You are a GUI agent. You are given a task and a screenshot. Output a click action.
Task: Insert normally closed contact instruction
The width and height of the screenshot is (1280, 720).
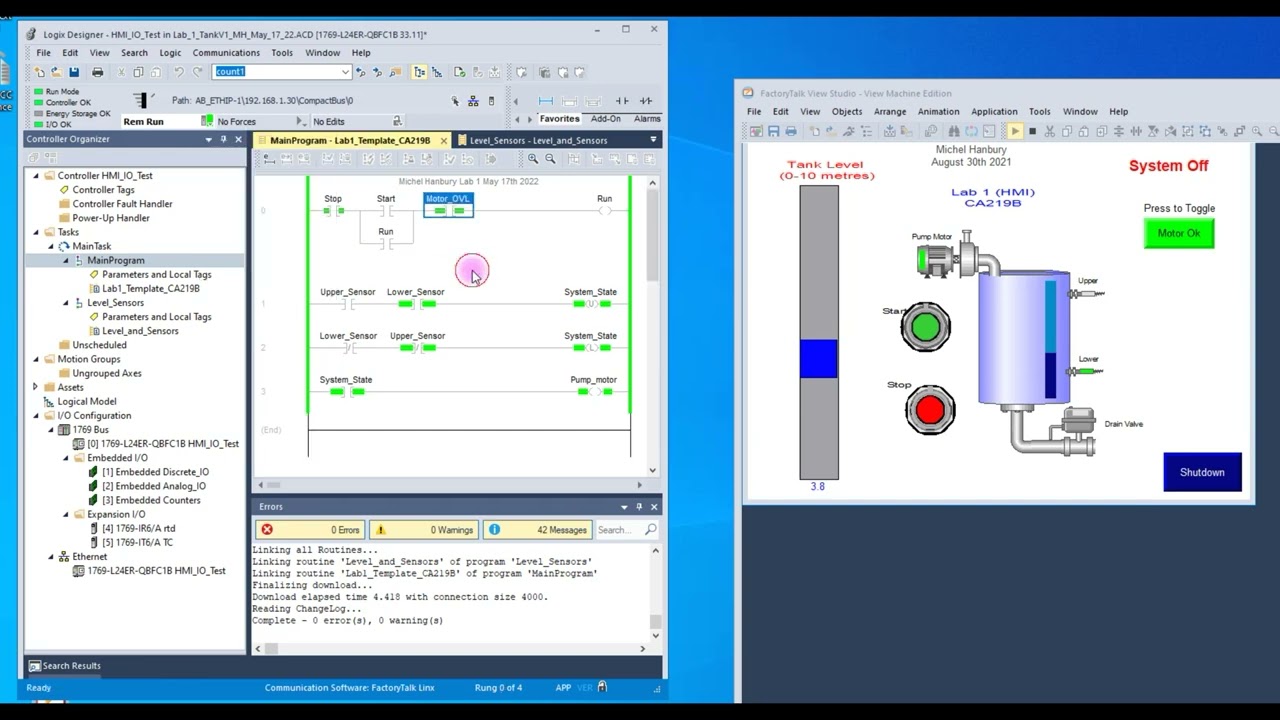coord(646,101)
